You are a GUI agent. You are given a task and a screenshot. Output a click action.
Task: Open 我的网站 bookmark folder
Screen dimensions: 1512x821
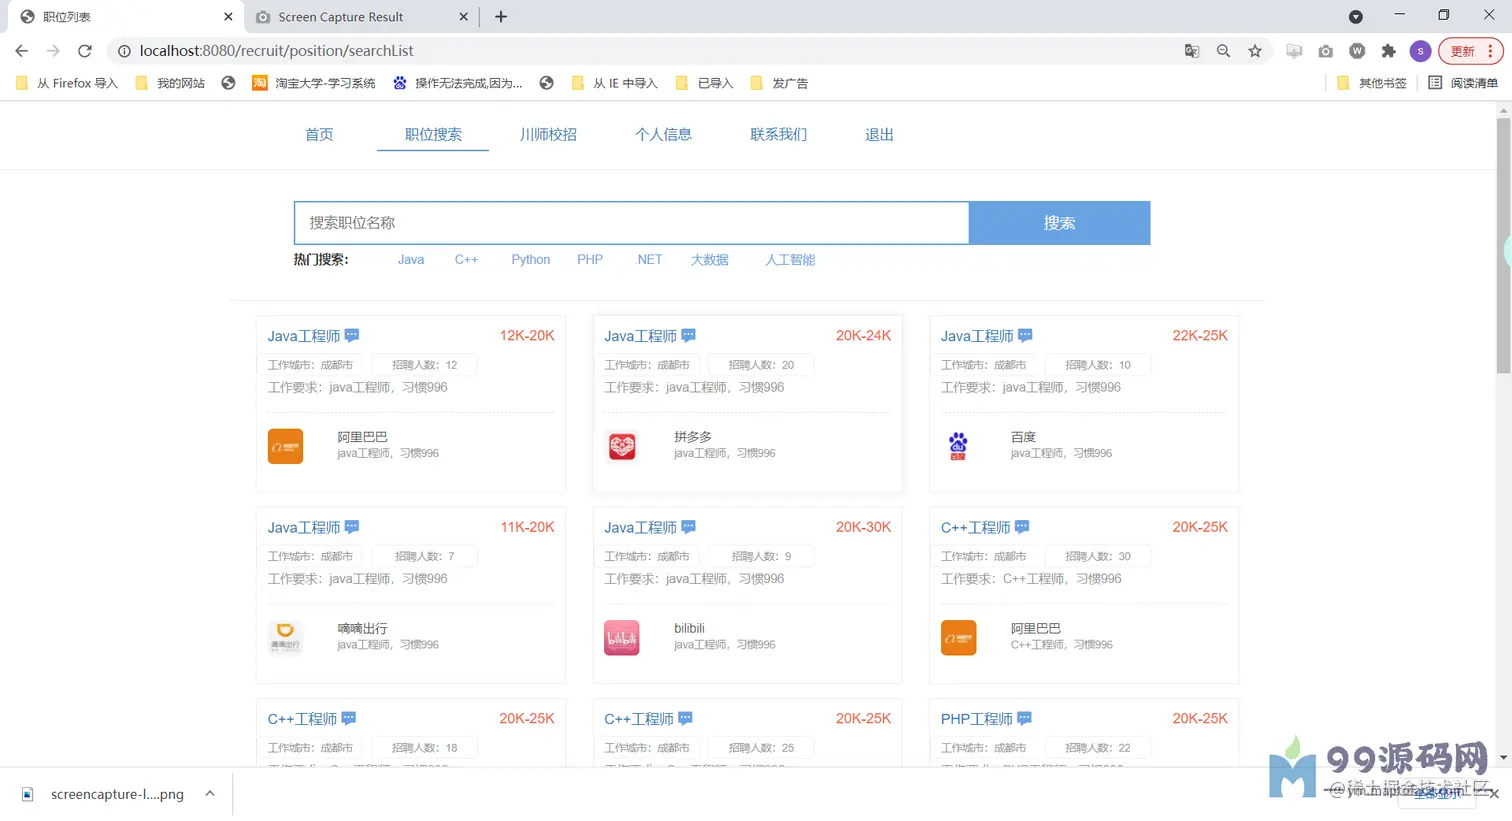point(170,83)
